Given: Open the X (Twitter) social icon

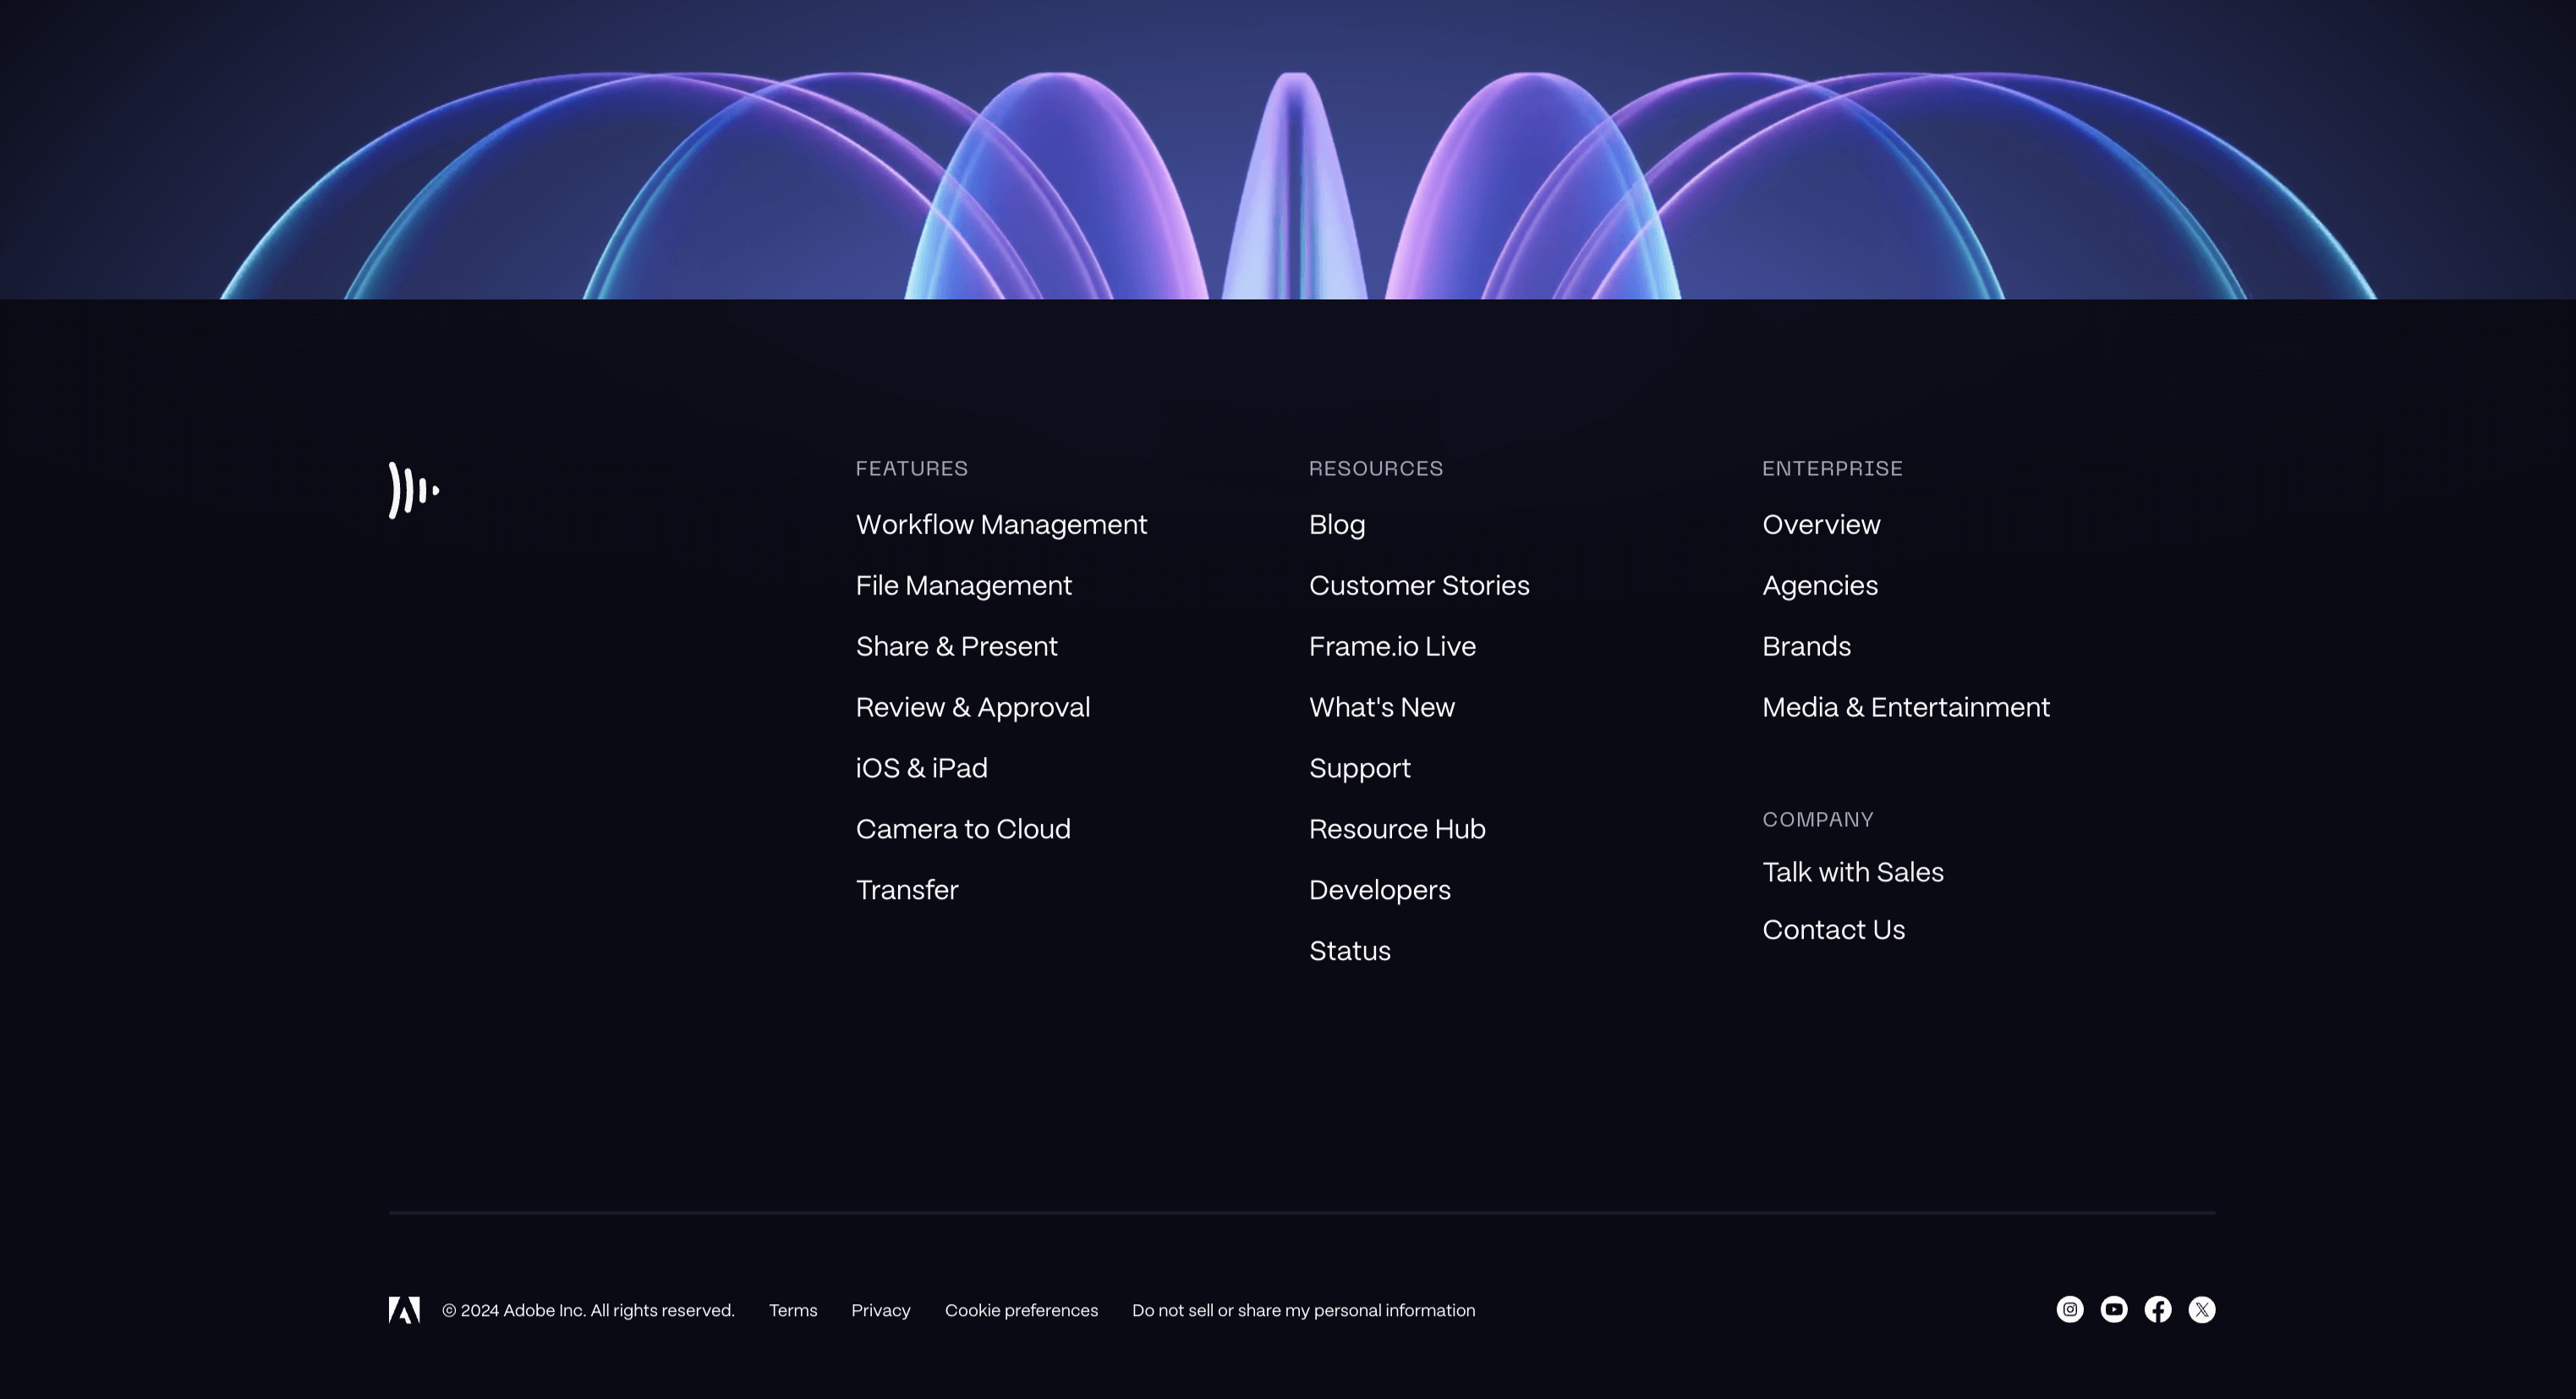Looking at the screenshot, I should 2202,1309.
